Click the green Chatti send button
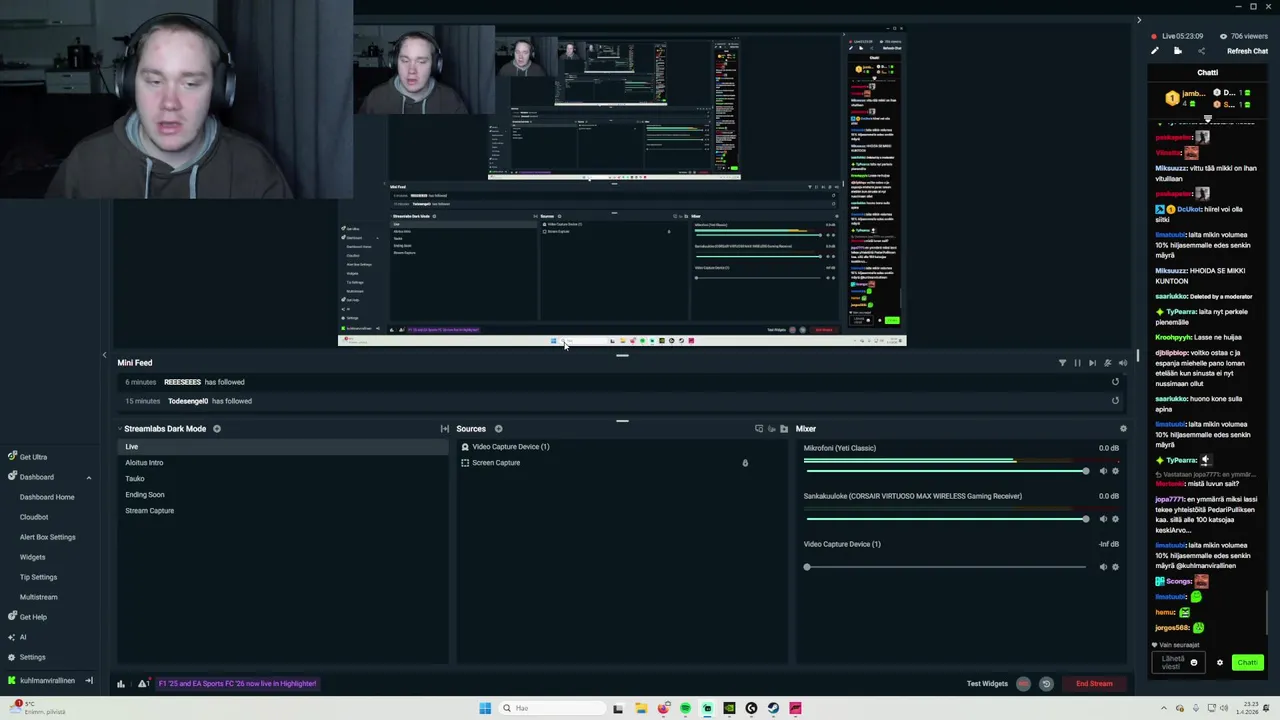Viewport: 1280px width, 720px height. [x=1247, y=663]
